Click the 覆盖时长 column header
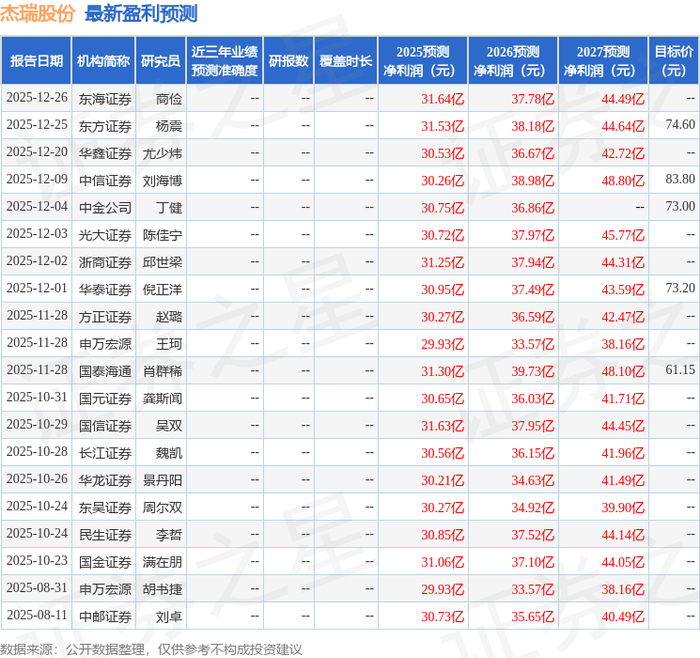 [x=346, y=61]
